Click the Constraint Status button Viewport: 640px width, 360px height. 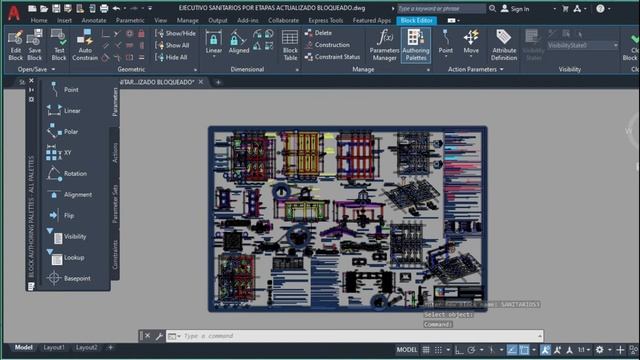[332, 57]
